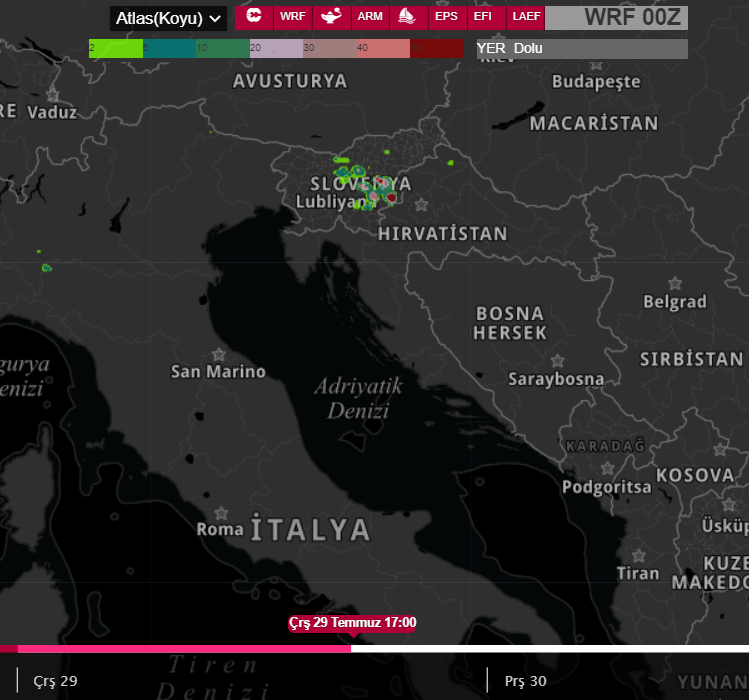Pick the dusty rose 30 legend swatch
The width and height of the screenshot is (749, 700).
coord(330,49)
